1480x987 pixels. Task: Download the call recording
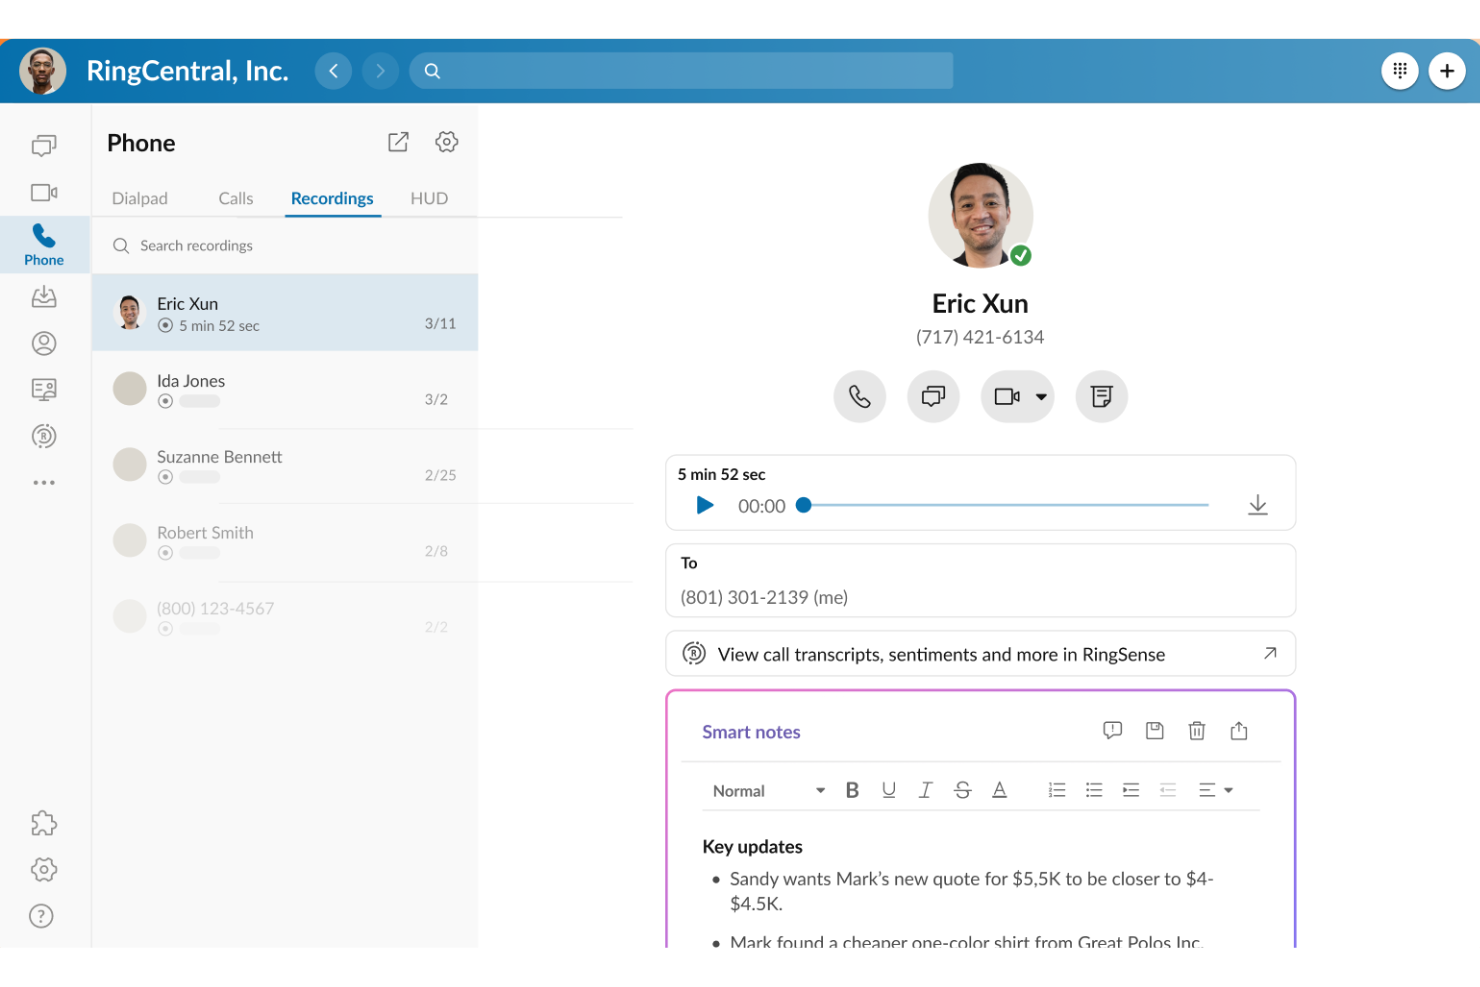1258,506
